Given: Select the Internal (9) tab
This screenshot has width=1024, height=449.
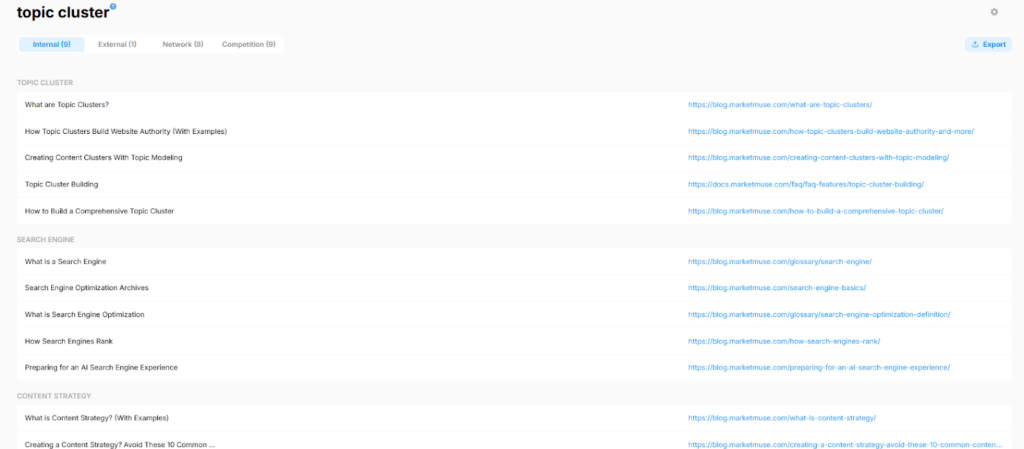Looking at the screenshot, I should (52, 44).
